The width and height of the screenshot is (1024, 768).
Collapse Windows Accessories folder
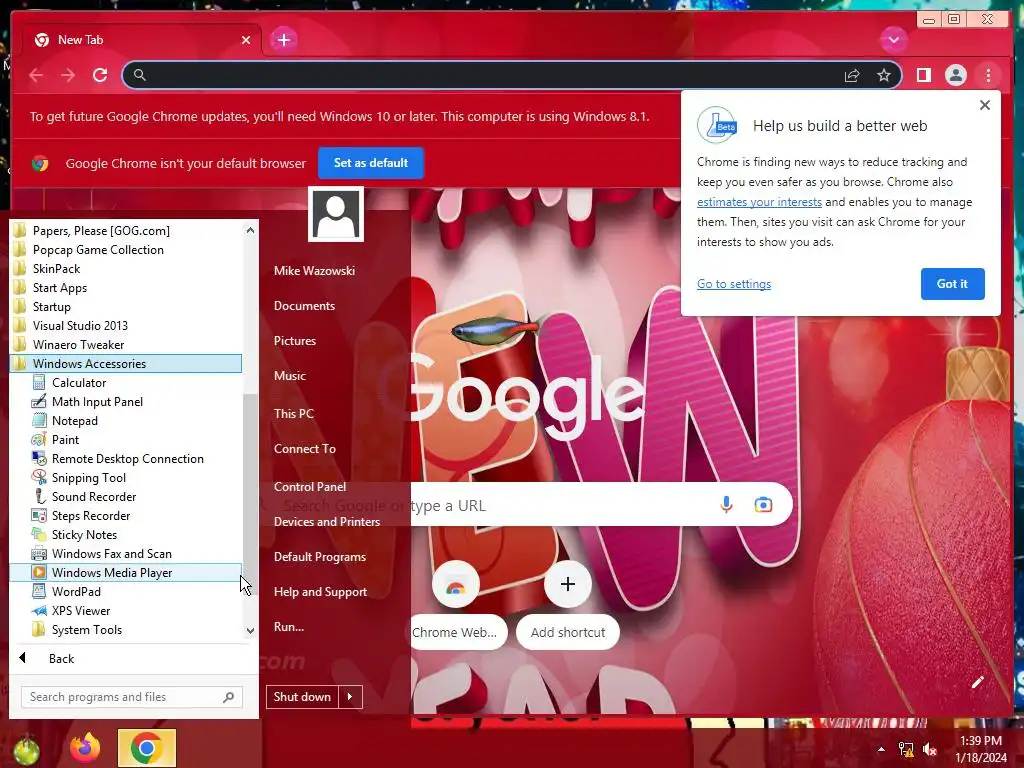click(x=125, y=364)
